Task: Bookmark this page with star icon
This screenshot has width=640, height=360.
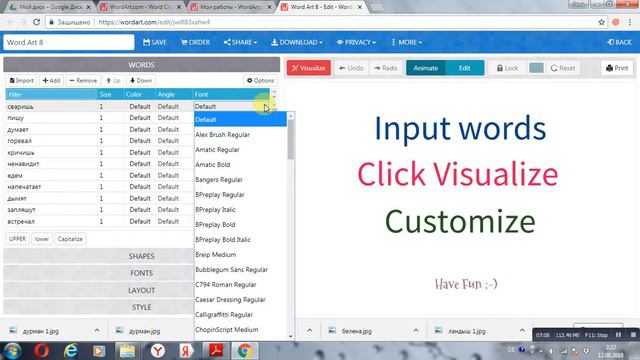Action: (x=601, y=22)
